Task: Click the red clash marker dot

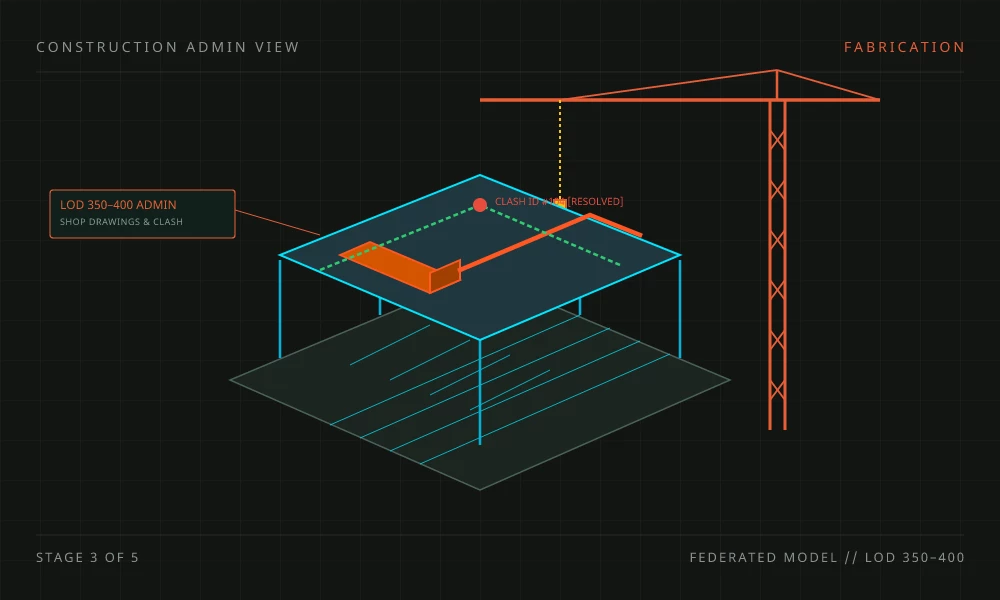Action: pyautogui.click(x=480, y=205)
